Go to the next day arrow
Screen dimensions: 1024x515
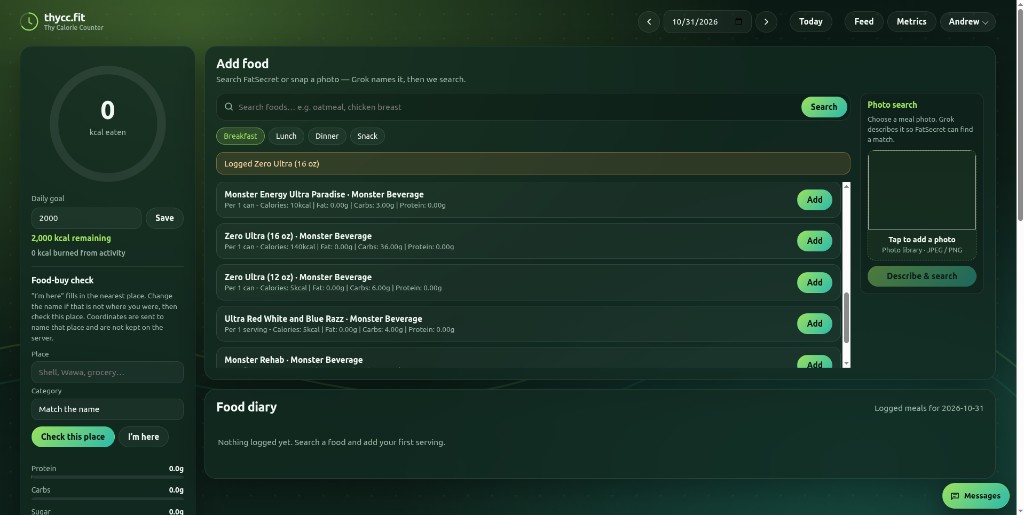pos(766,22)
